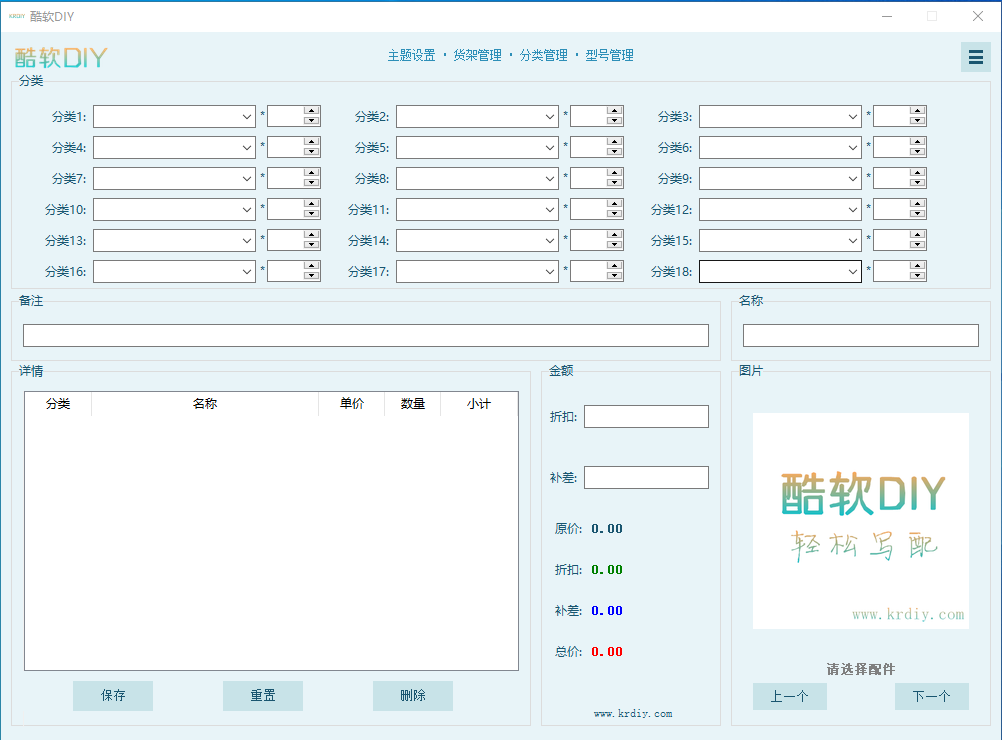
Task: Increase 分类11 quantity with up arrow
Action: click(614, 204)
